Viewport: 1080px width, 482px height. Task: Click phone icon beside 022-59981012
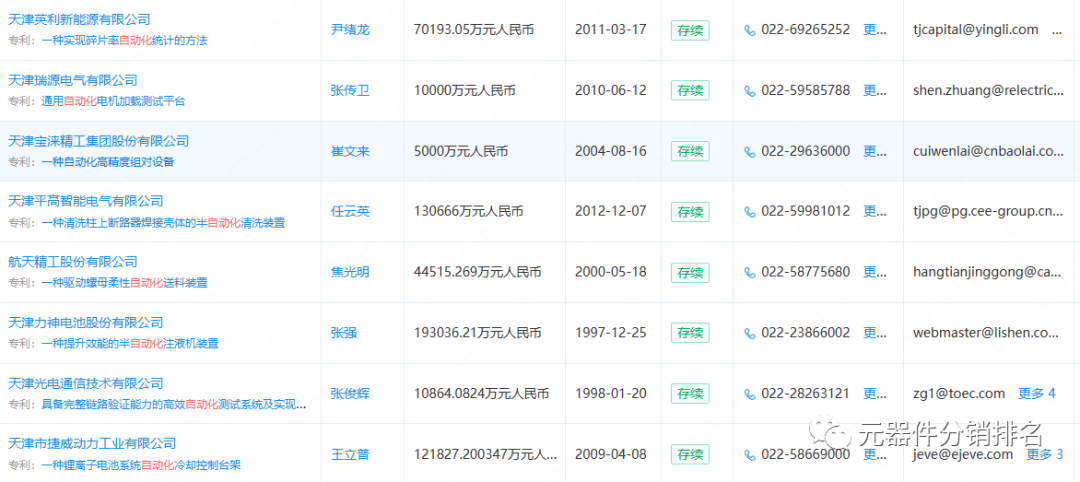tap(750, 211)
